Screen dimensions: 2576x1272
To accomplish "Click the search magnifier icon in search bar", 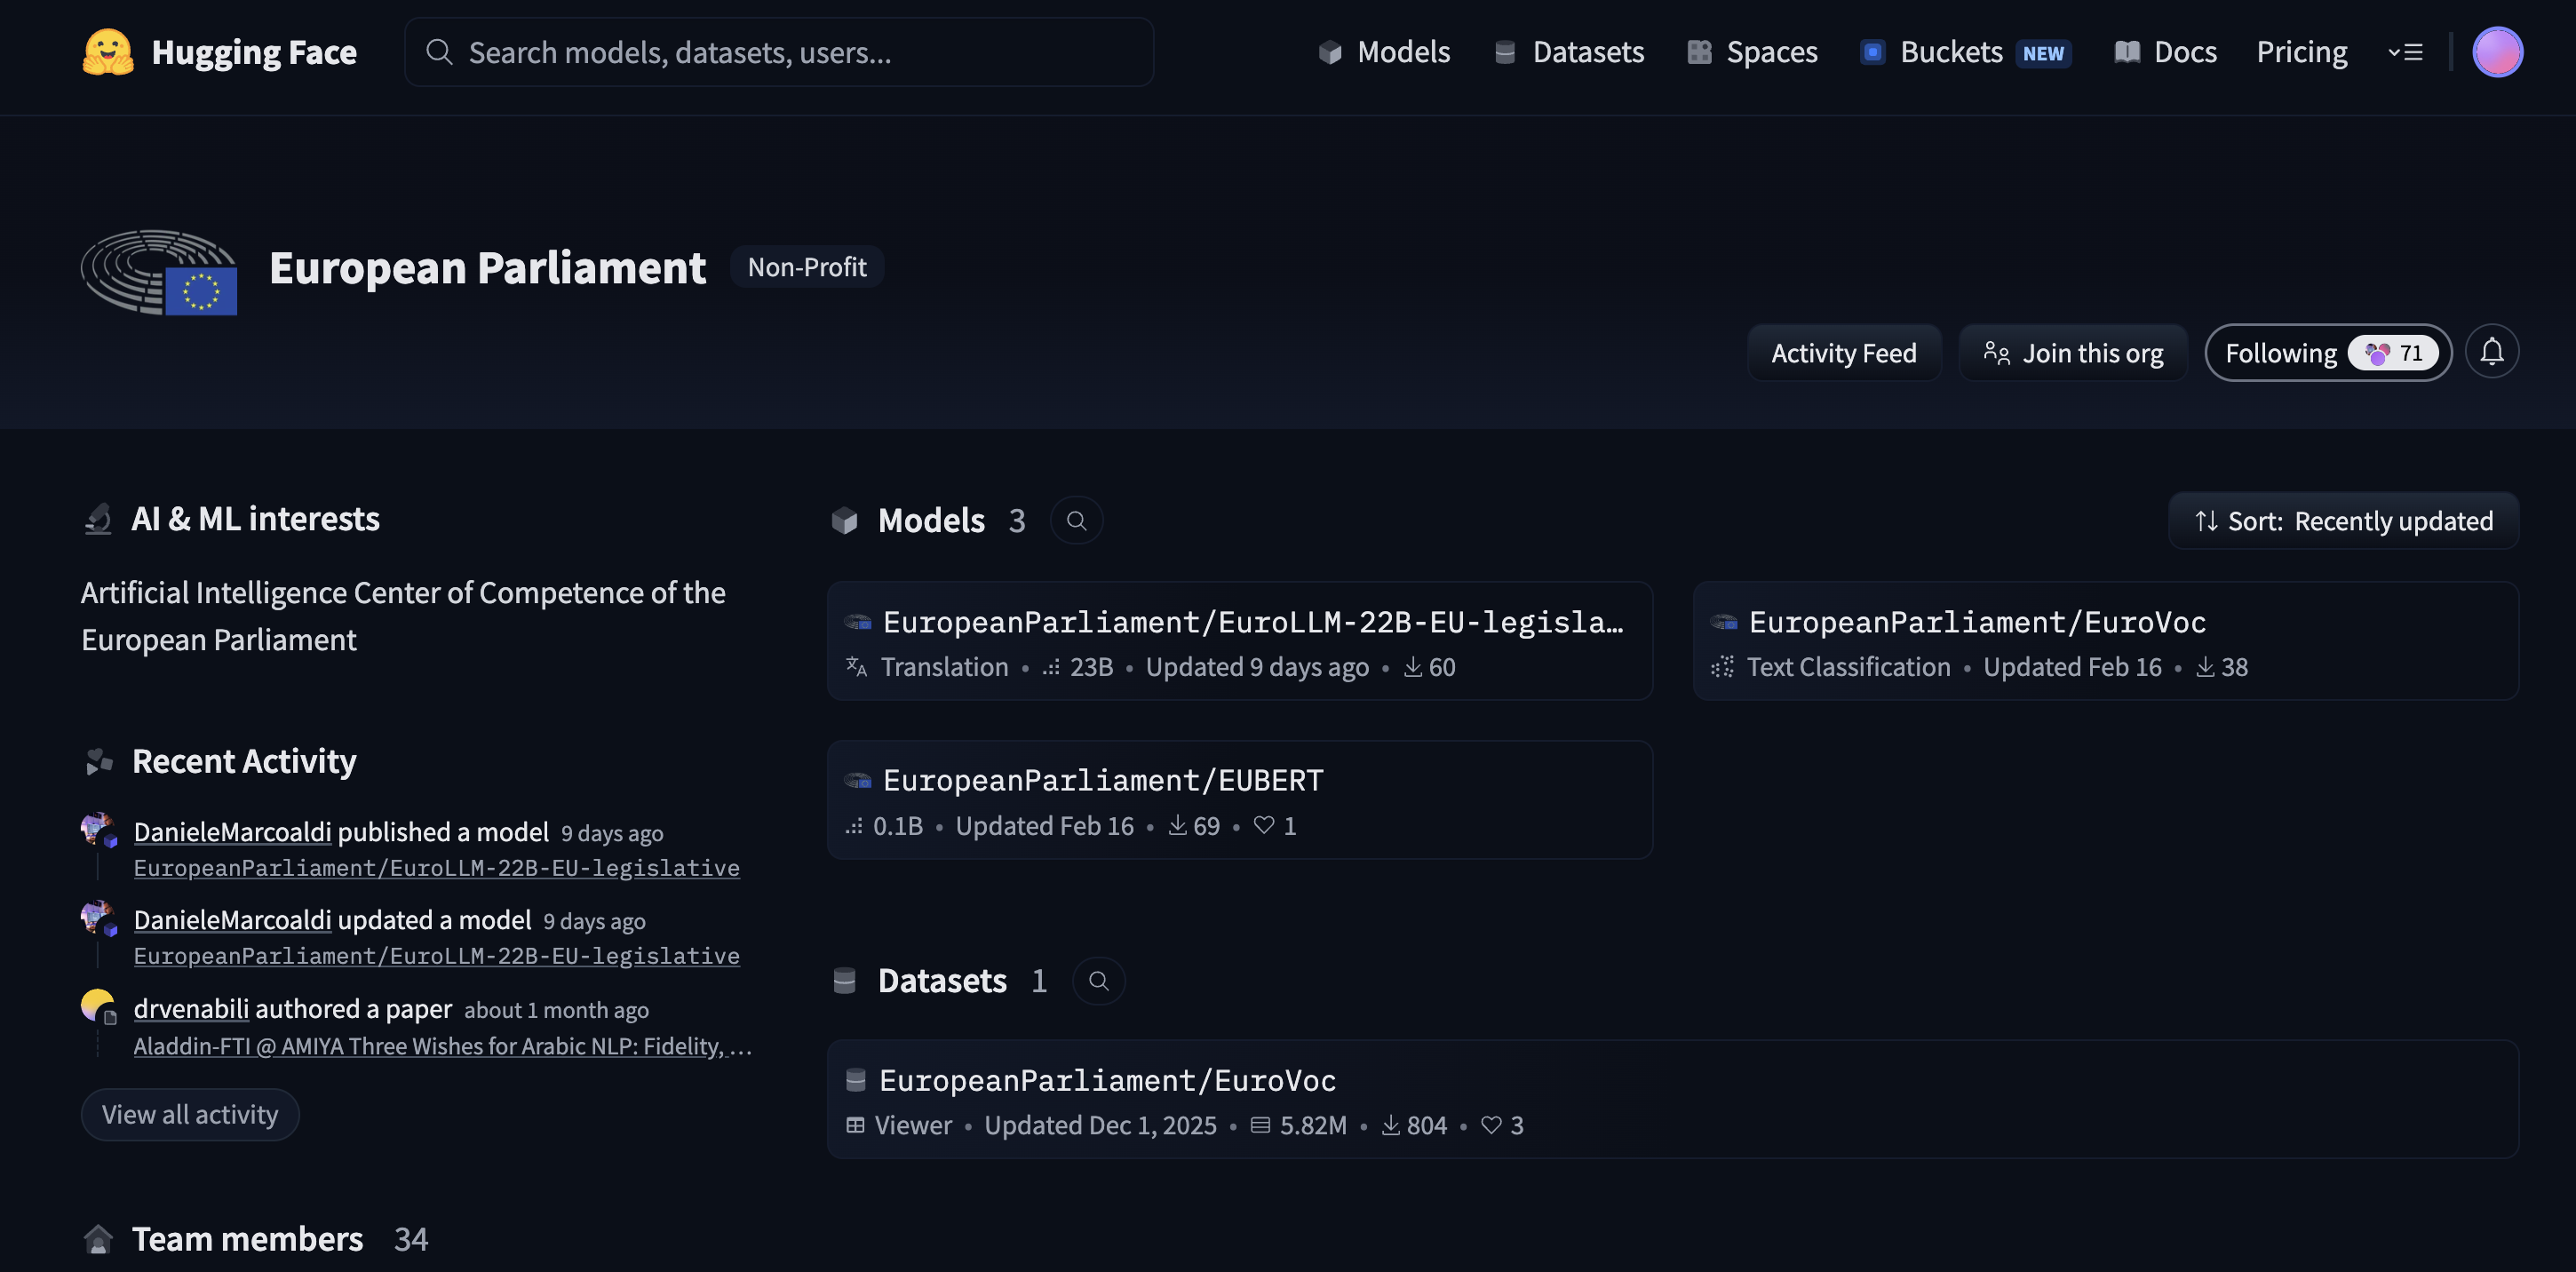I will click(439, 52).
